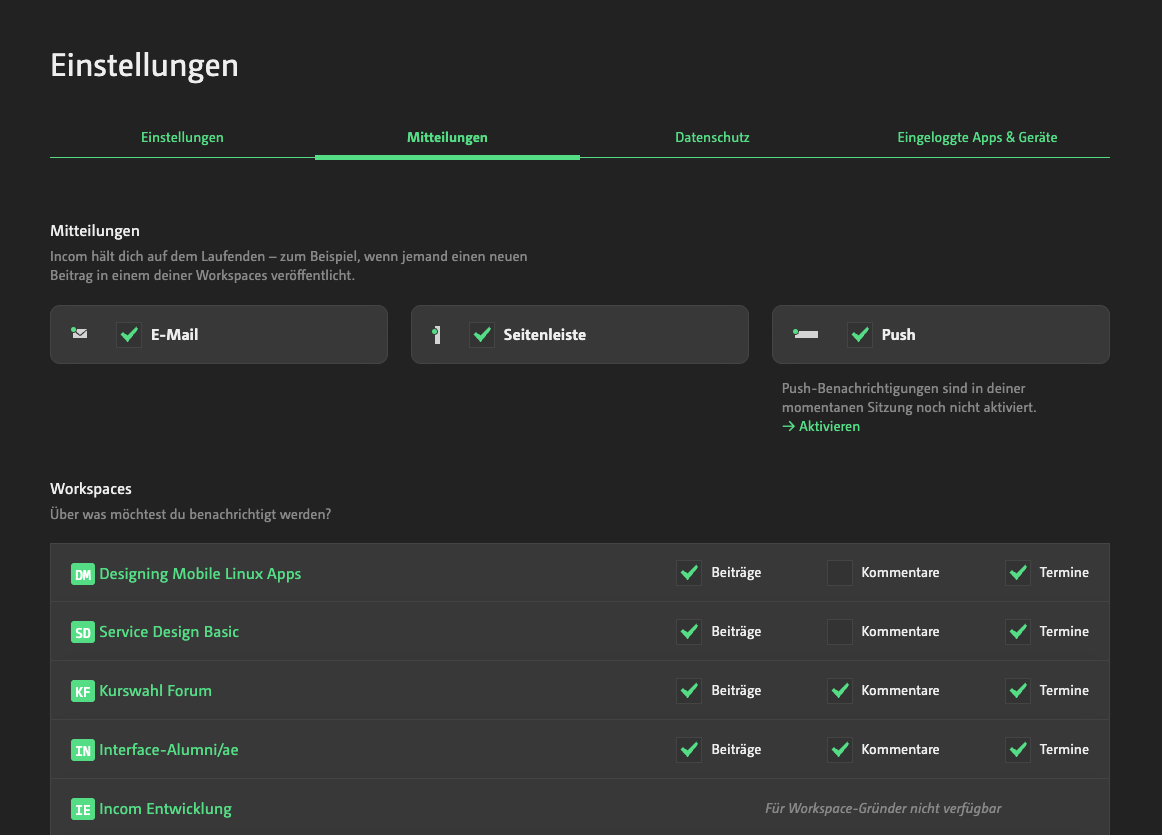The width and height of the screenshot is (1162, 835).
Task: Uncheck the Seitenleiste checkbox
Action: pos(482,335)
